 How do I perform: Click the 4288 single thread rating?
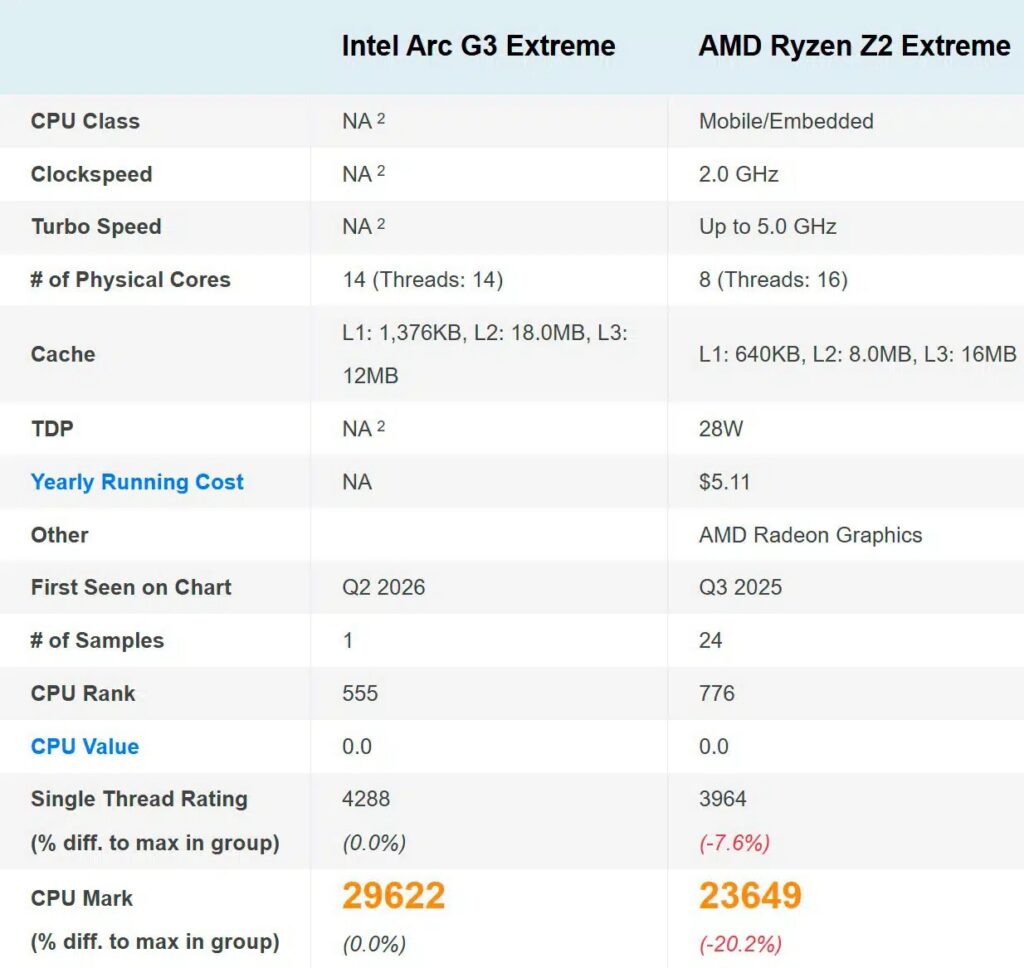366,799
